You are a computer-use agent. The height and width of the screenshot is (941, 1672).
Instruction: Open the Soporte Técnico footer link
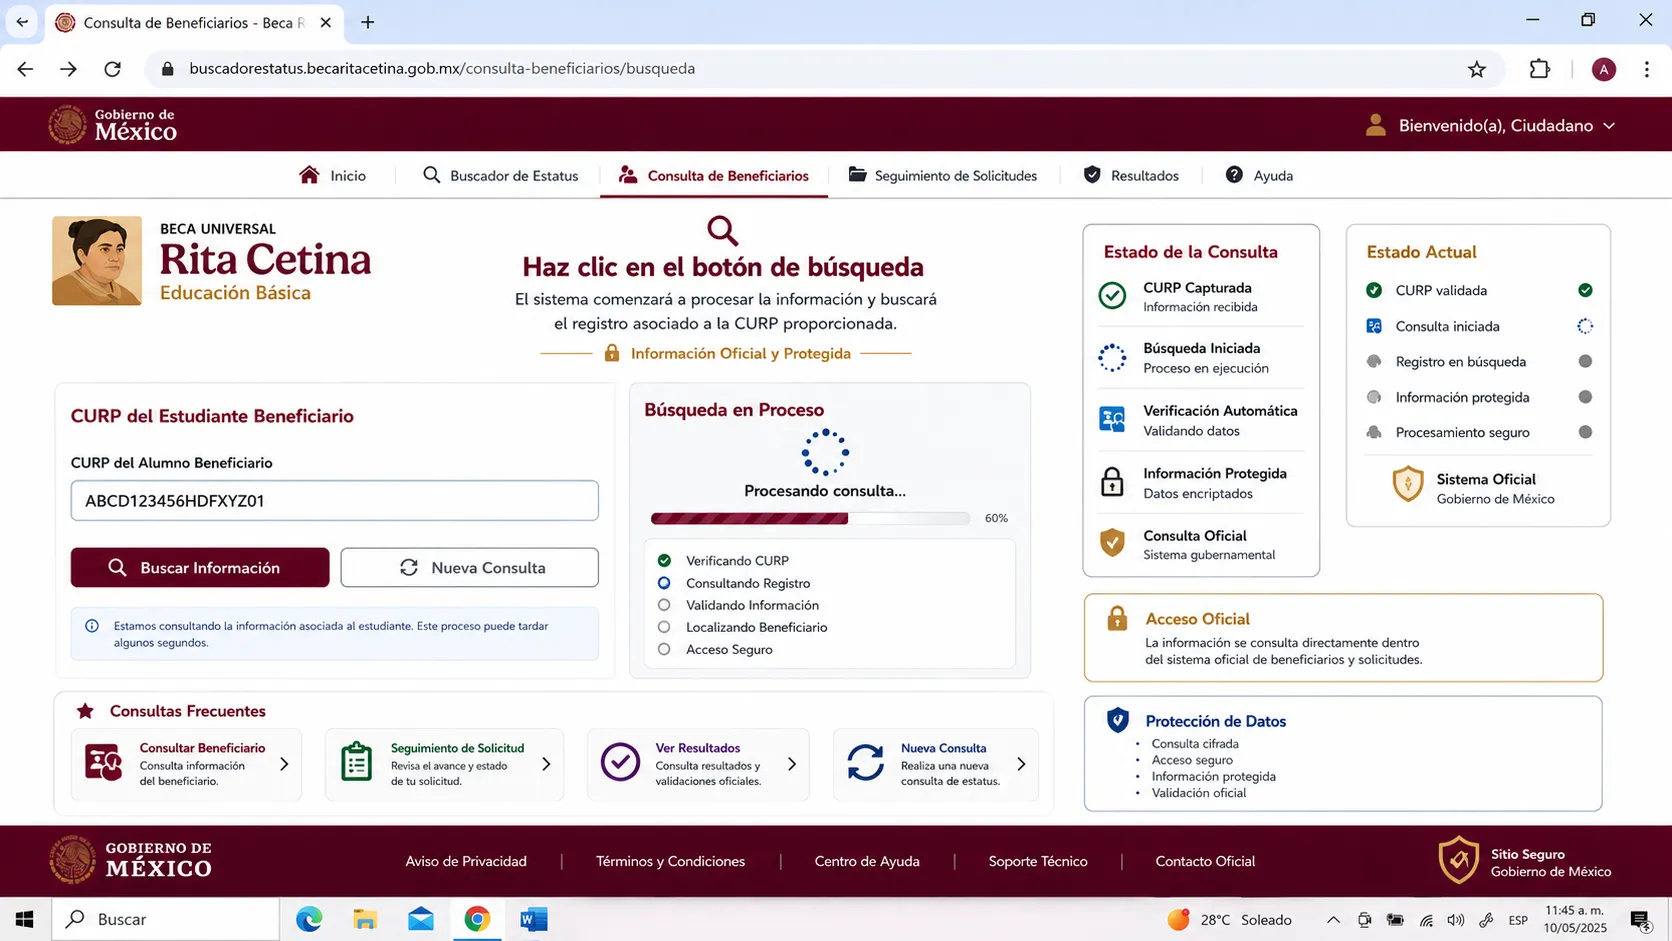pyautogui.click(x=1038, y=861)
